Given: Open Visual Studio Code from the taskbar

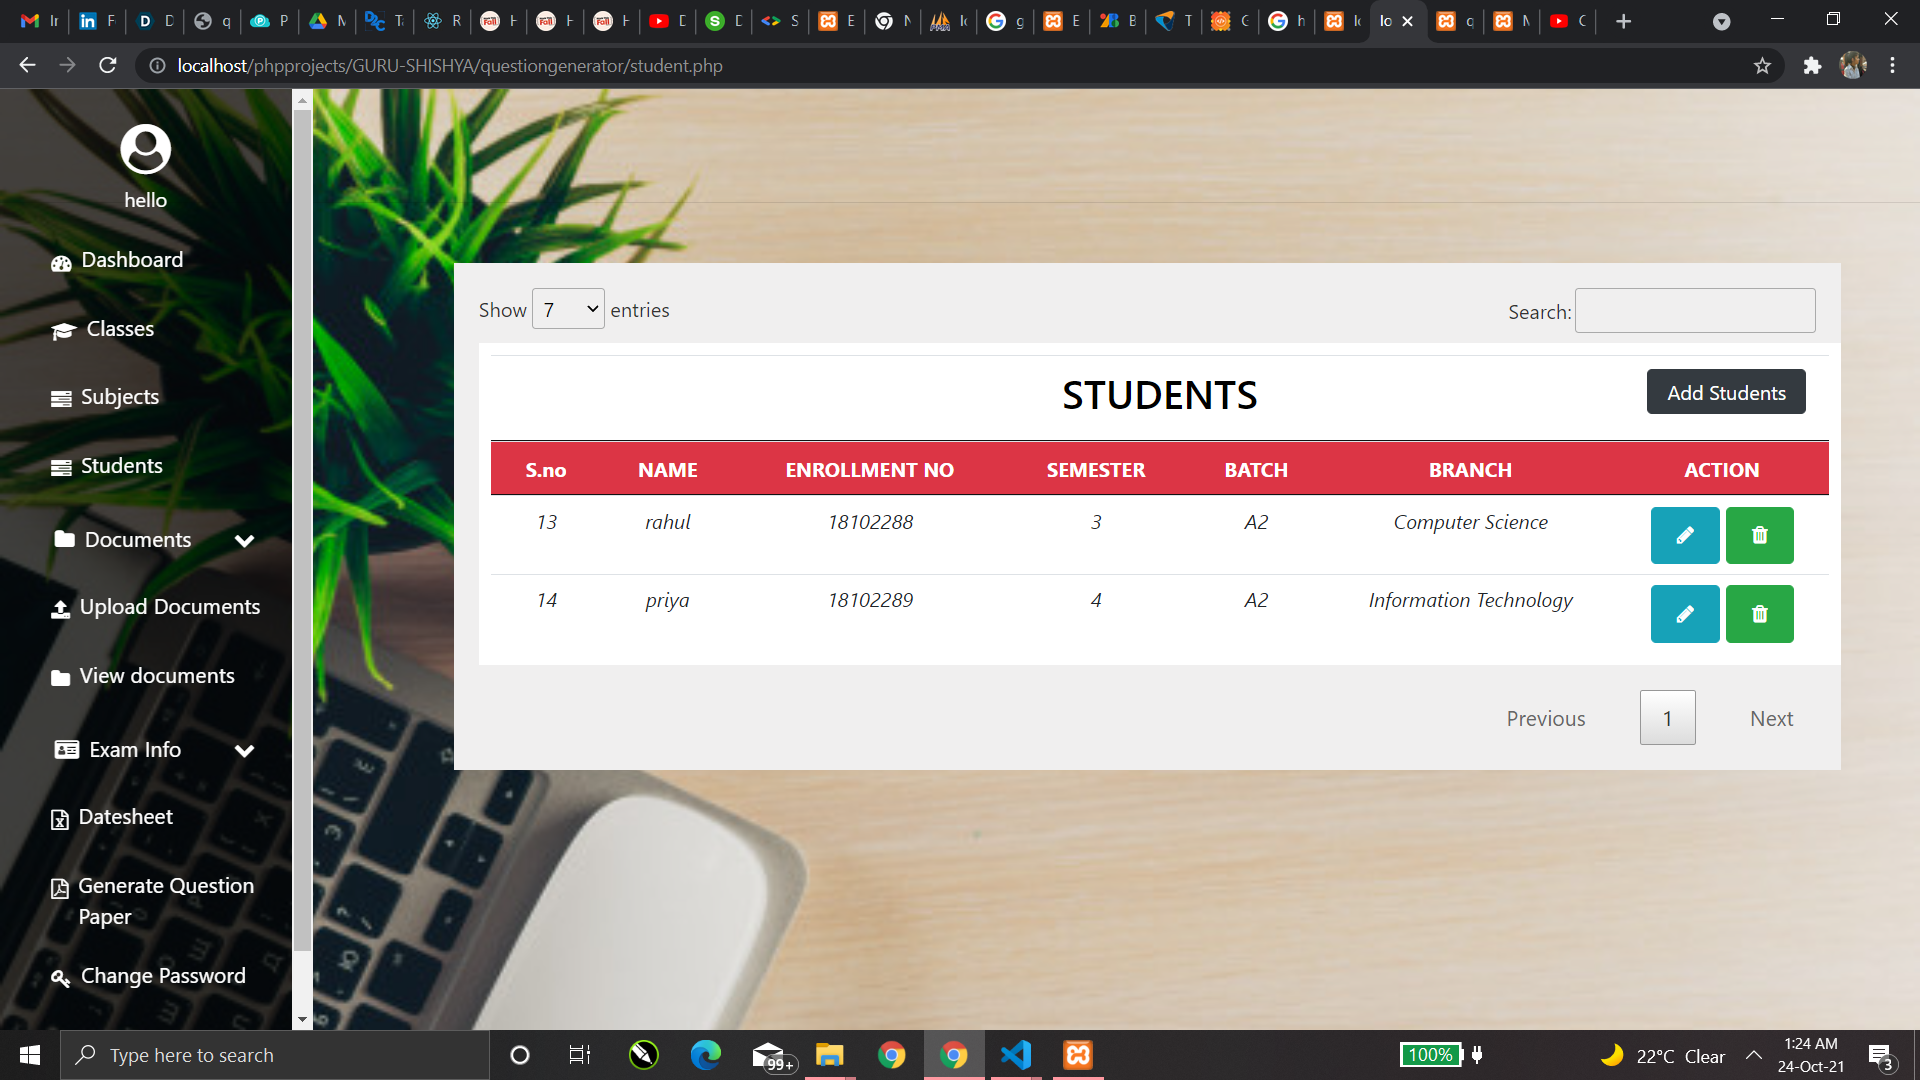Looking at the screenshot, I should tap(1015, 1055).
